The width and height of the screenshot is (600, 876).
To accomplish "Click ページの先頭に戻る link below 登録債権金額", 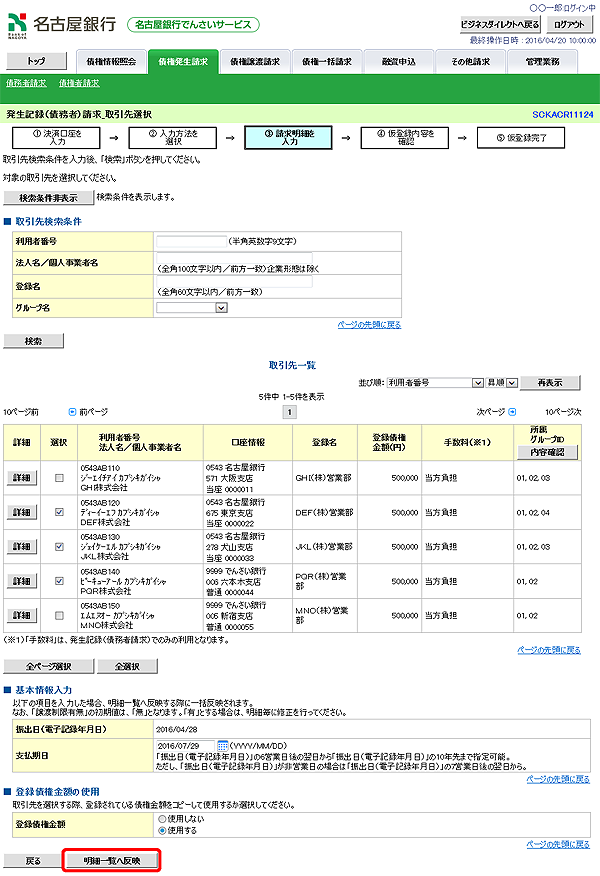I will 558,844.
